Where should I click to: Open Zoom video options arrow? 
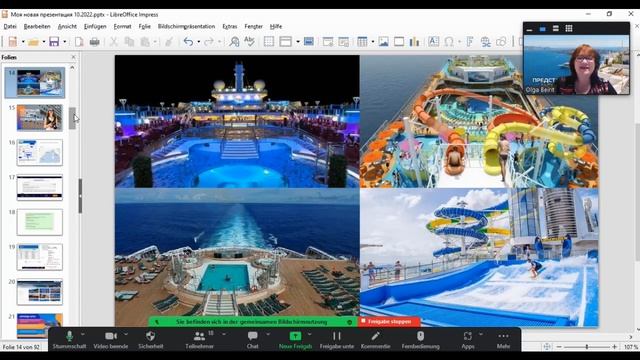126,334
